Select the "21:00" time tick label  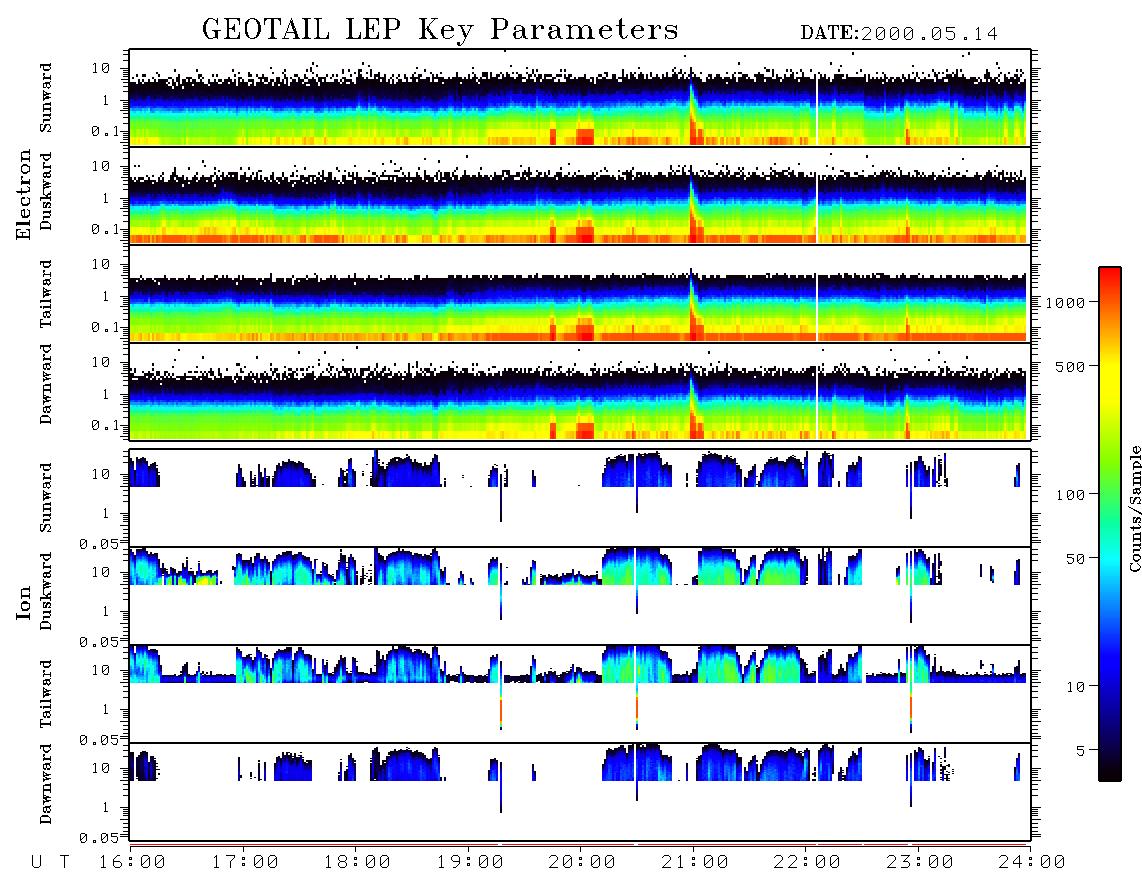[695, 863]
